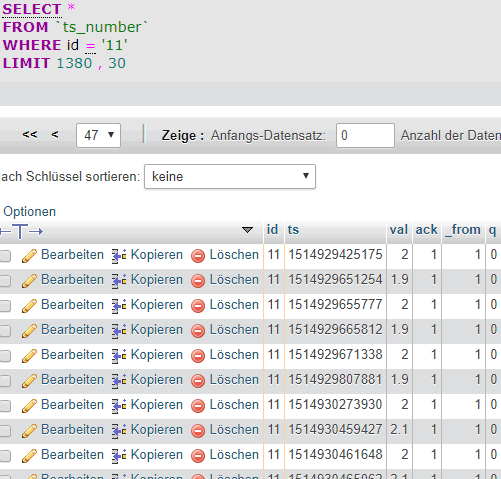Click copy icon for row 1514930273930

119,406
